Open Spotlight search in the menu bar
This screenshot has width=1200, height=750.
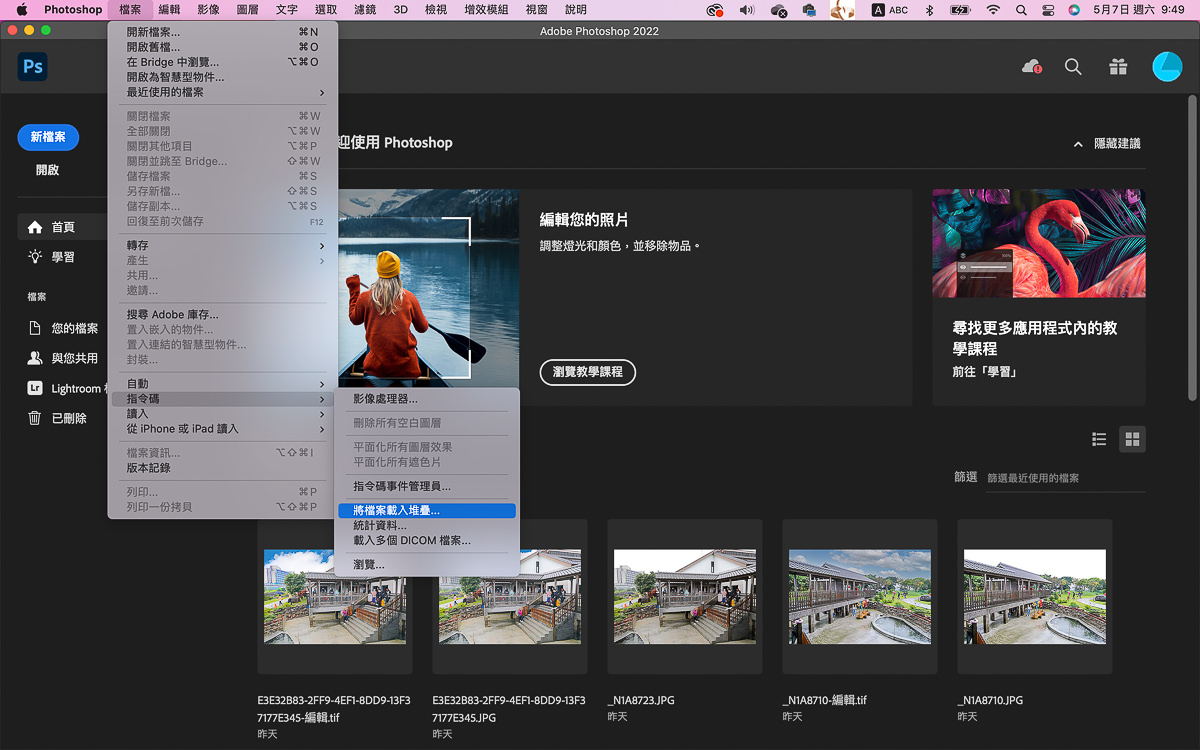point(1021,10)
